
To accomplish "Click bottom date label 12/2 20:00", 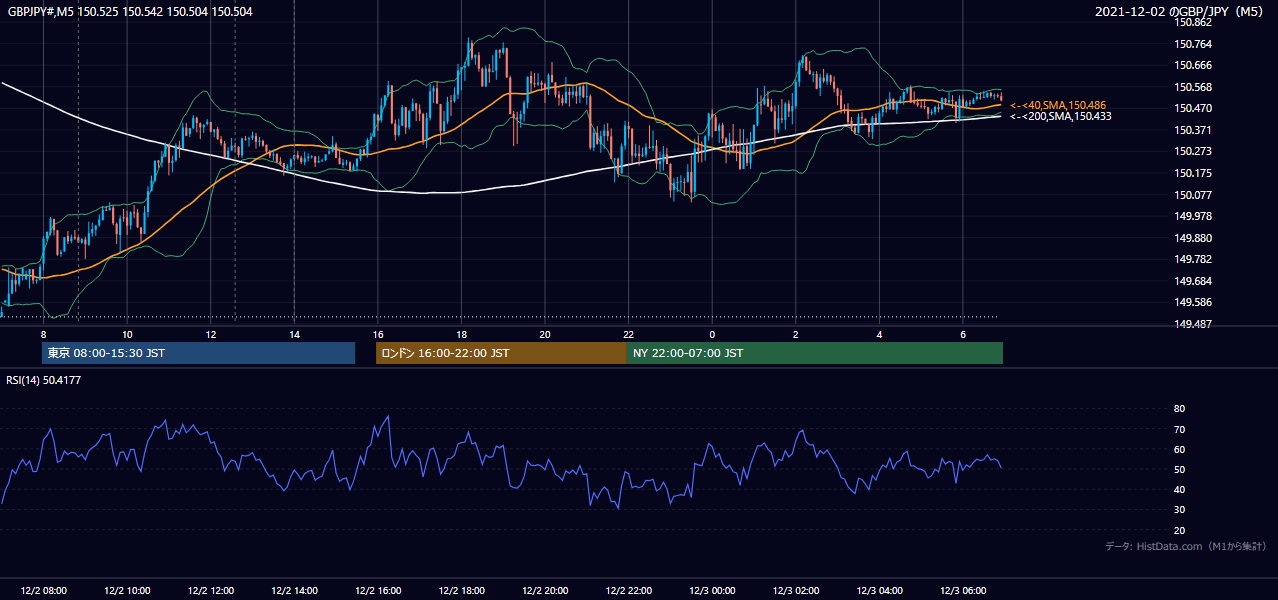I will (x=545, y=591).
